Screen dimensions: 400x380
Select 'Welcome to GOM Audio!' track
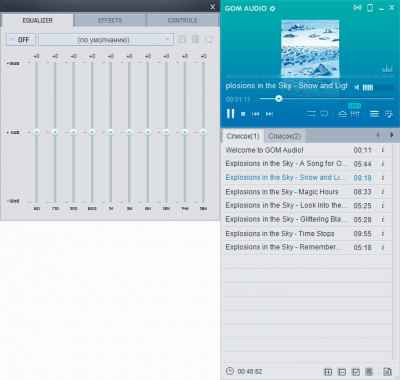[306, 150]
